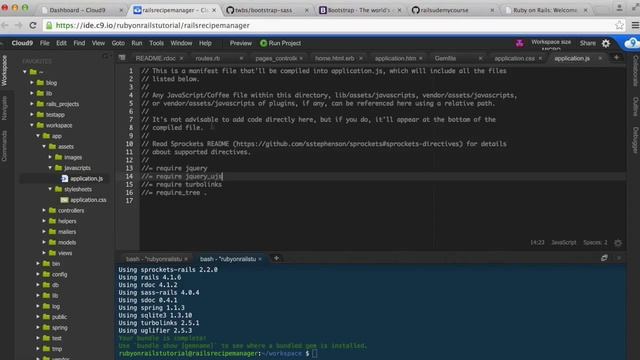The width and height of the screenshot is (640, 360).
Task: Open the editor settings gear in status bar
Action: [x=618, y=243]
